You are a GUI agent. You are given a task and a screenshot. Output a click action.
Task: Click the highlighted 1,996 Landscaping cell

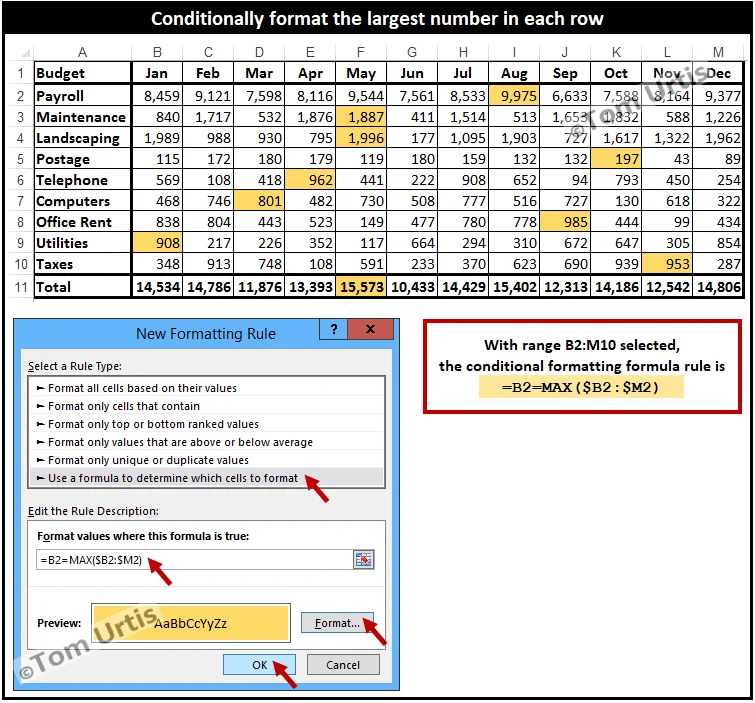361,138
